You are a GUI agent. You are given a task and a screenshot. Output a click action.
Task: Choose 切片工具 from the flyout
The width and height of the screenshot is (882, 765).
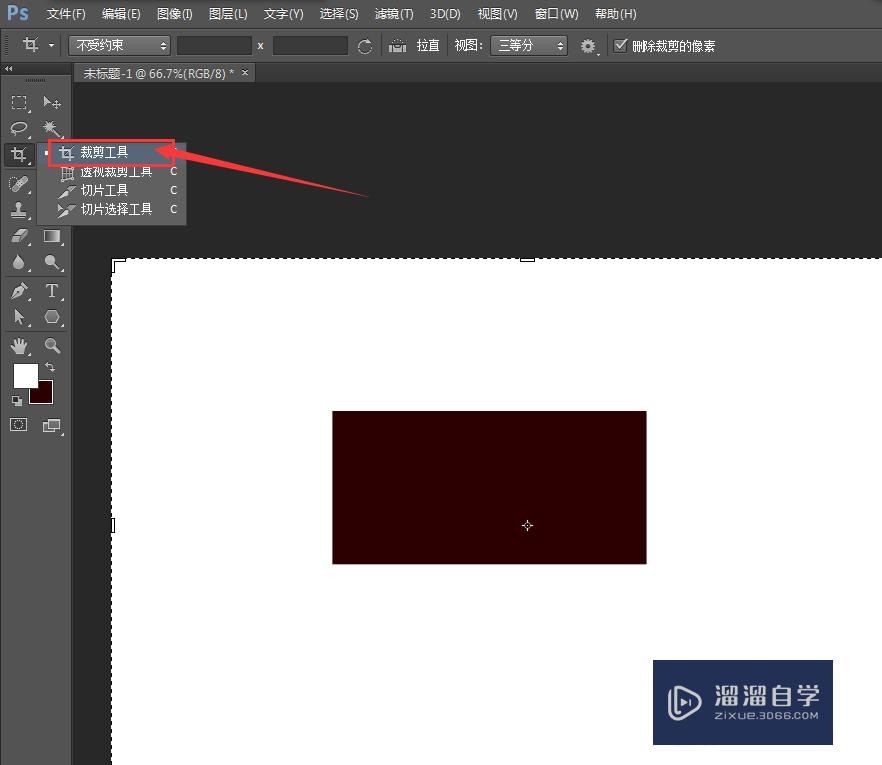tap(111, 190)
